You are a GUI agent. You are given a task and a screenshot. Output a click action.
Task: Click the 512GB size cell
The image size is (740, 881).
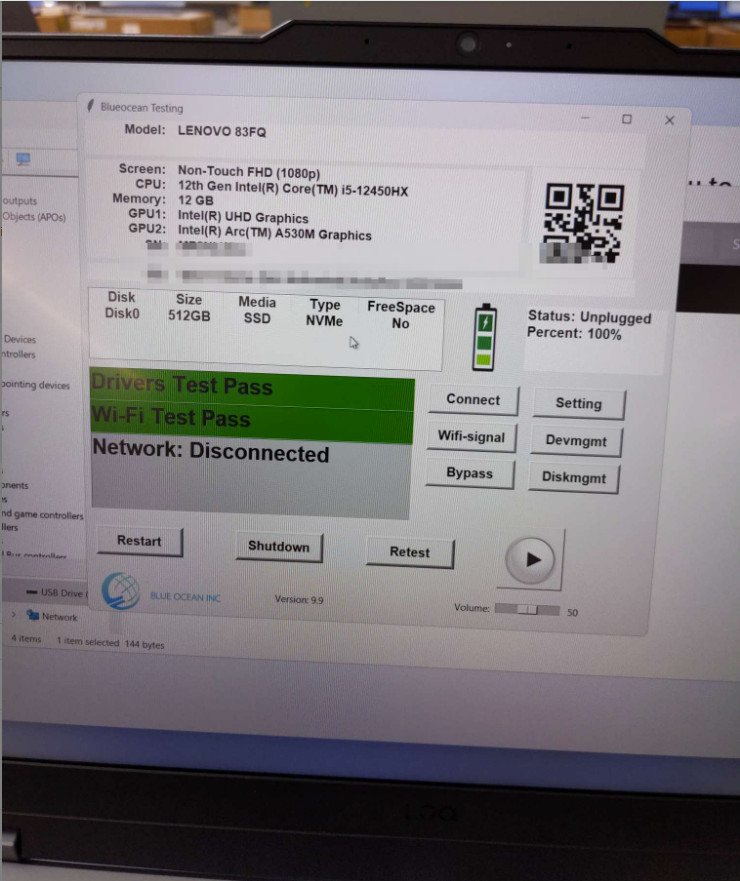tap(189, 316)
